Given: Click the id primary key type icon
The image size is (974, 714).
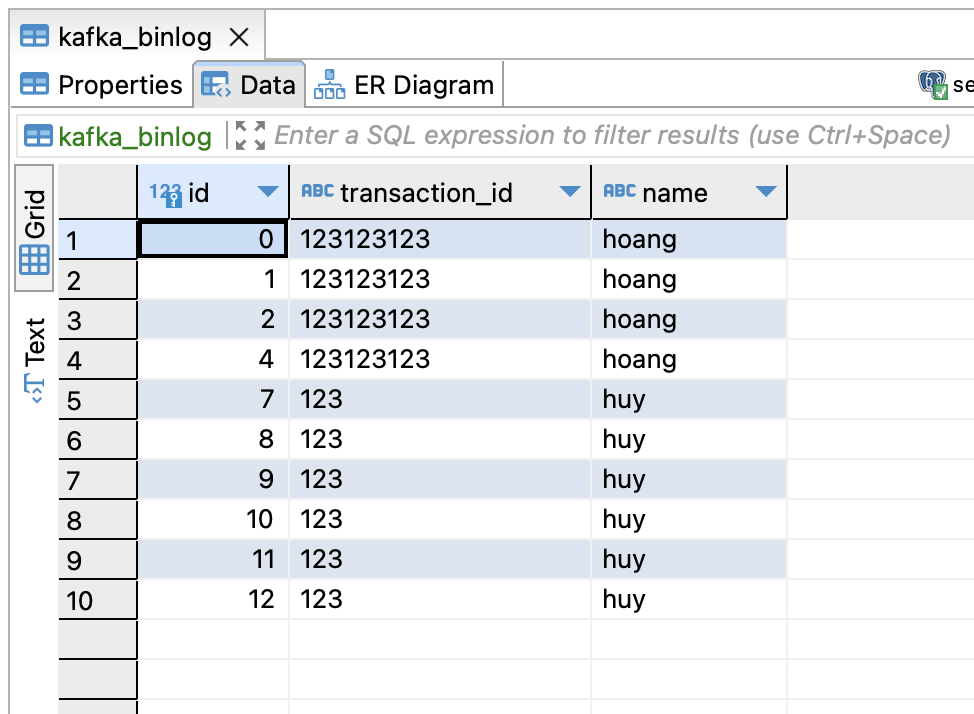Looking at the screenshot, I should click(166, 194).
